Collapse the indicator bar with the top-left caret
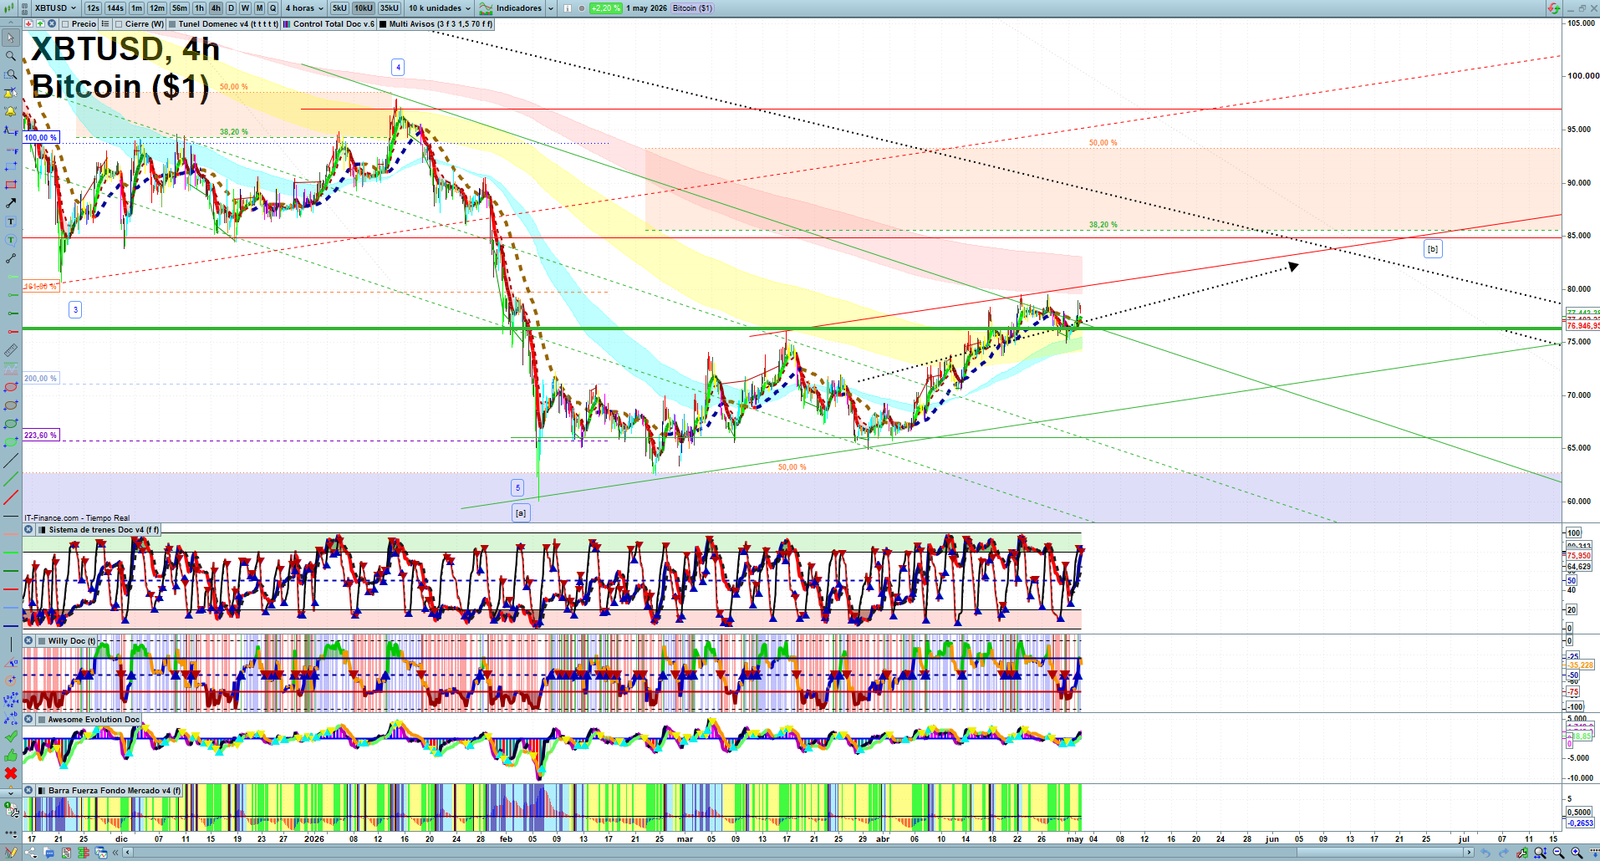Screen dimensions: 1600x861 tap(10, 23)
